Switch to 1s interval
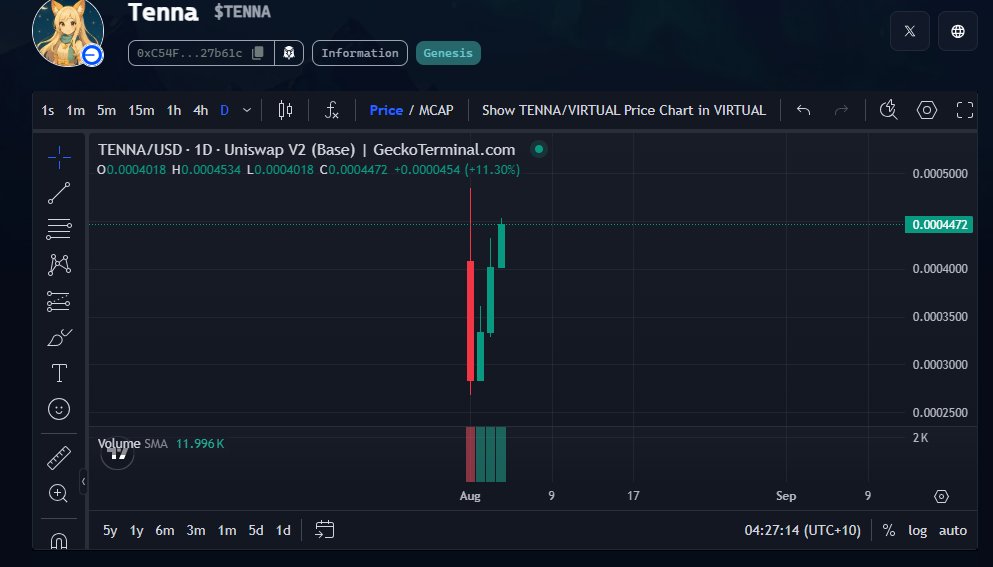 click(47, 110)
